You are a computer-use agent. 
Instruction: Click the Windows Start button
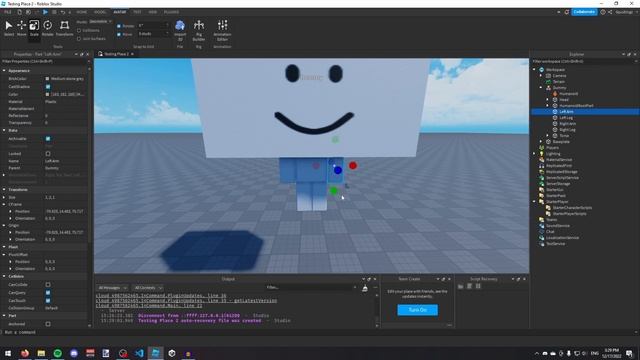click(8, 353)
